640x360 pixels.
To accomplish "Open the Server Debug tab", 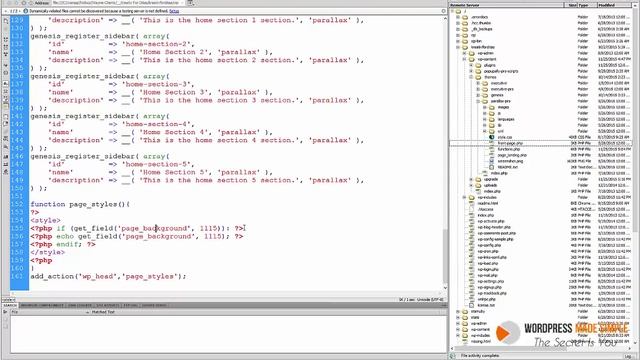I will point(154,305).
